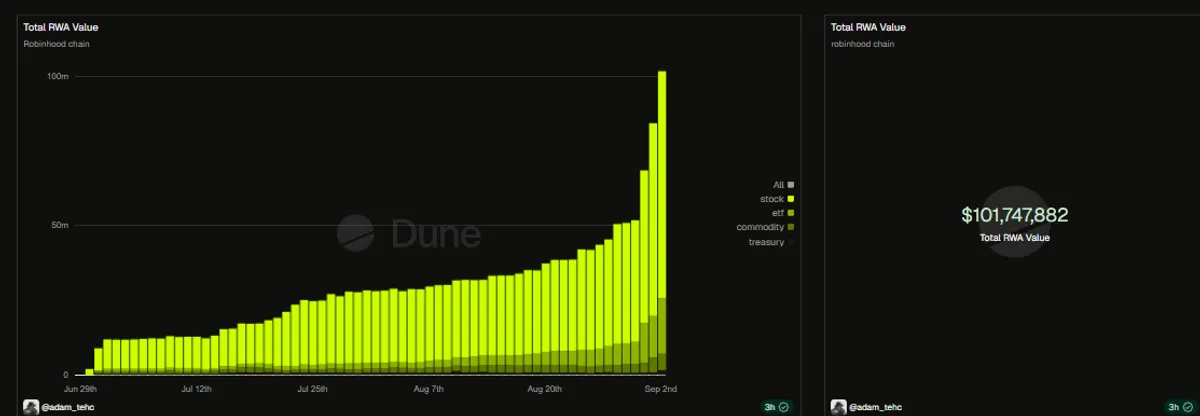Click the 3h refresh time under the bar chart
The image size is (1200, 416).
click(x=770, y=407)
